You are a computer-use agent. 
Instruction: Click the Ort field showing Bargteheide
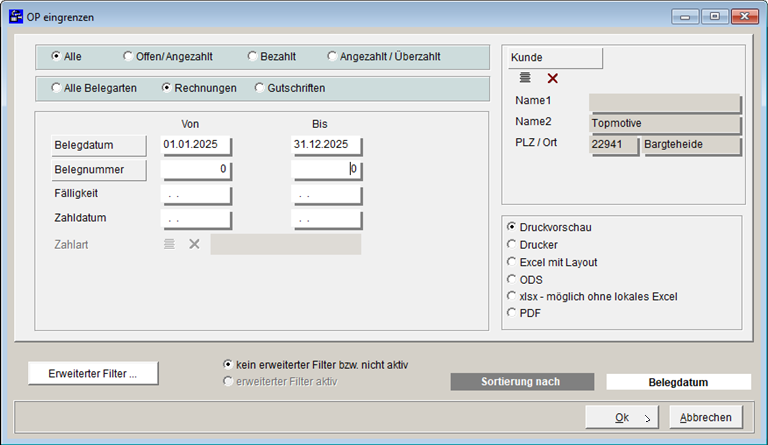[692, 145]
